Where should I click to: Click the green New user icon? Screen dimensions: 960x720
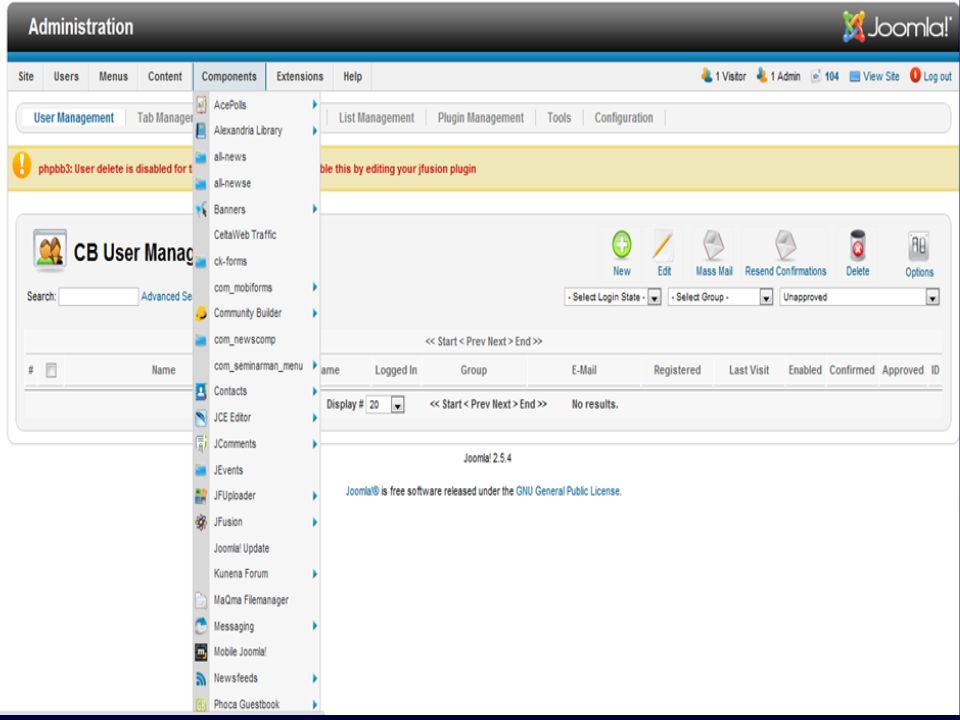coord(621,245)
